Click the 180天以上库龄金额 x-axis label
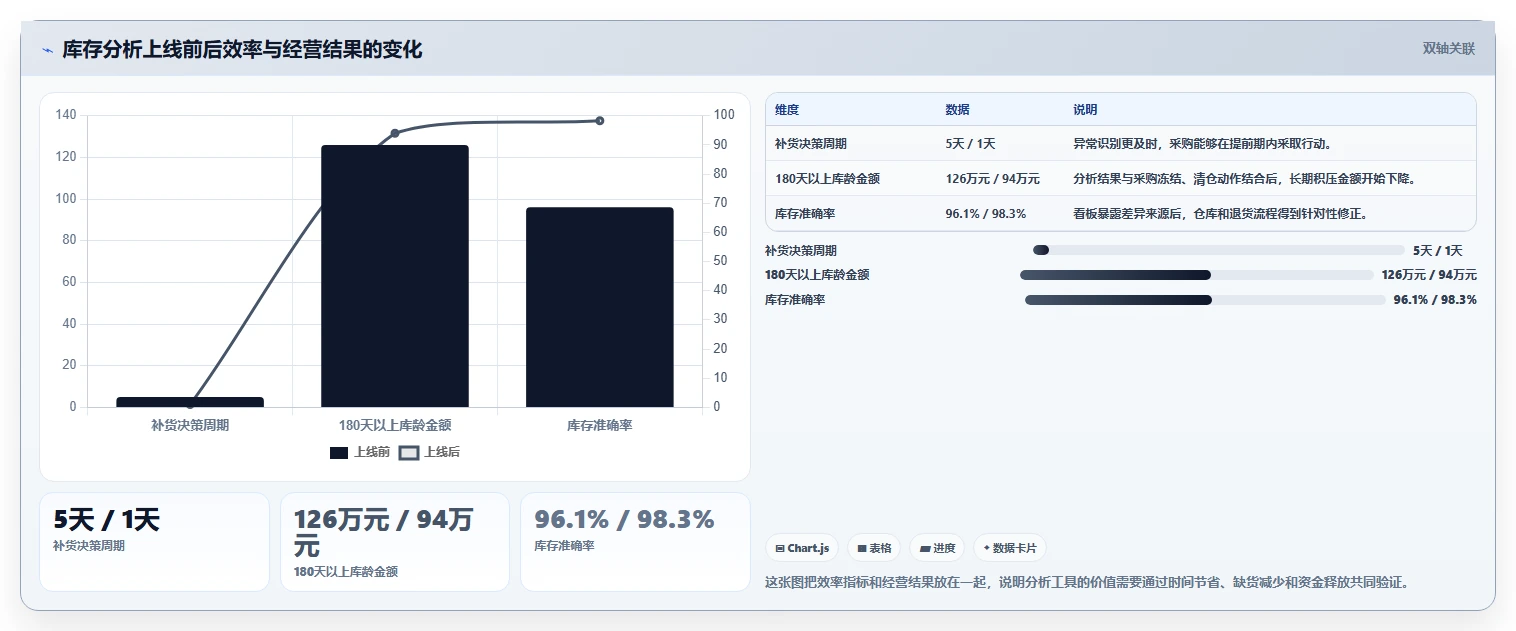The image size is (1516, 631). [x=395, y=425]
